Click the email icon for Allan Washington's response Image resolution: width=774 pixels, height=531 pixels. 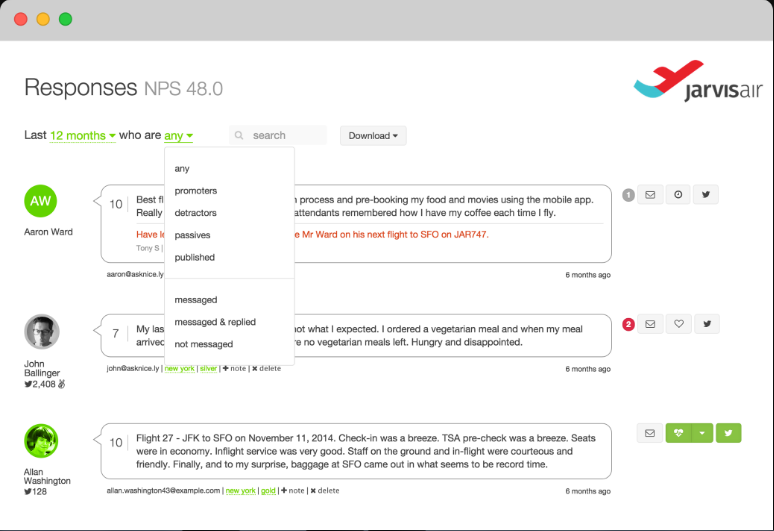[650, 433]
